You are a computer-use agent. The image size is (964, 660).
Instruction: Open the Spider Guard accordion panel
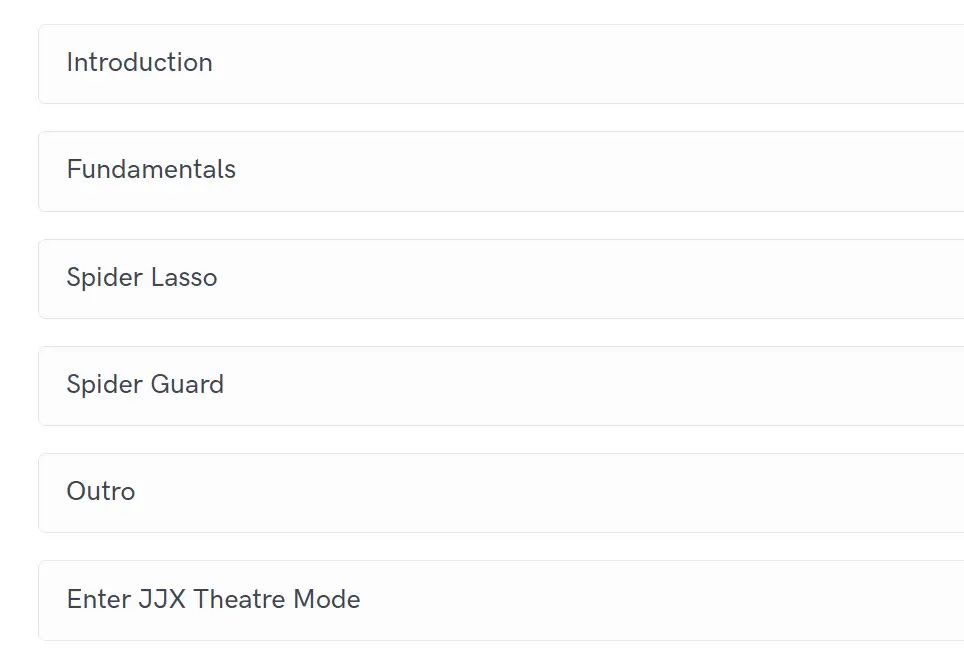point(500,385)
